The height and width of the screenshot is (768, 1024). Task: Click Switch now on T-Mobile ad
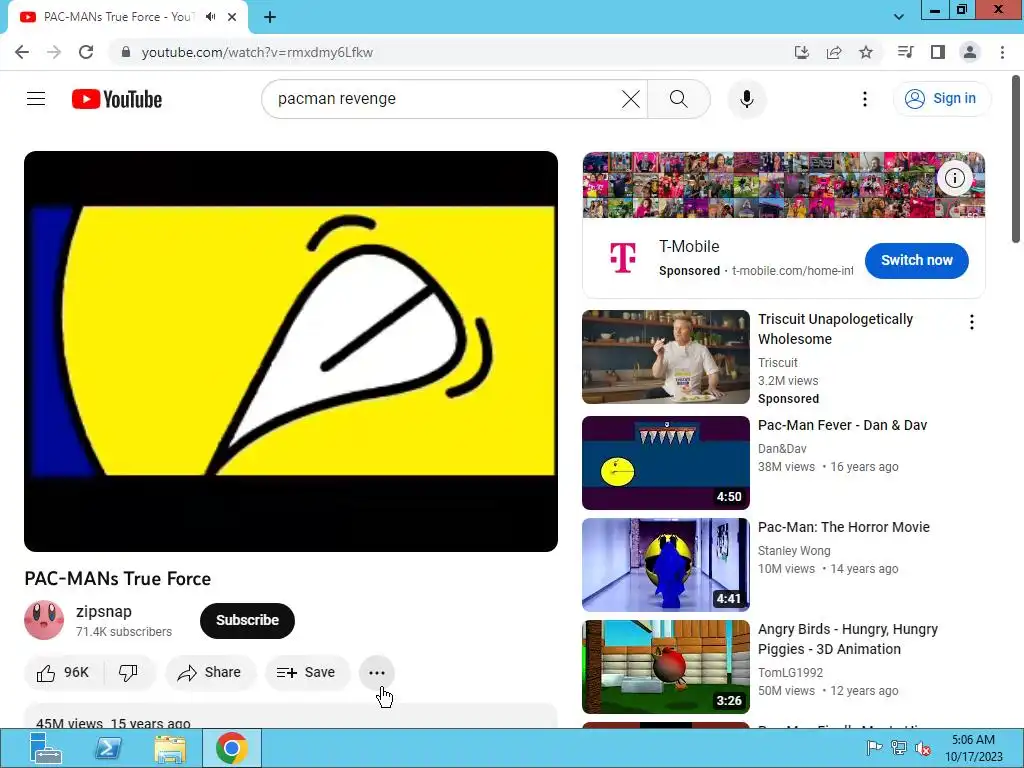click(916, 261)
